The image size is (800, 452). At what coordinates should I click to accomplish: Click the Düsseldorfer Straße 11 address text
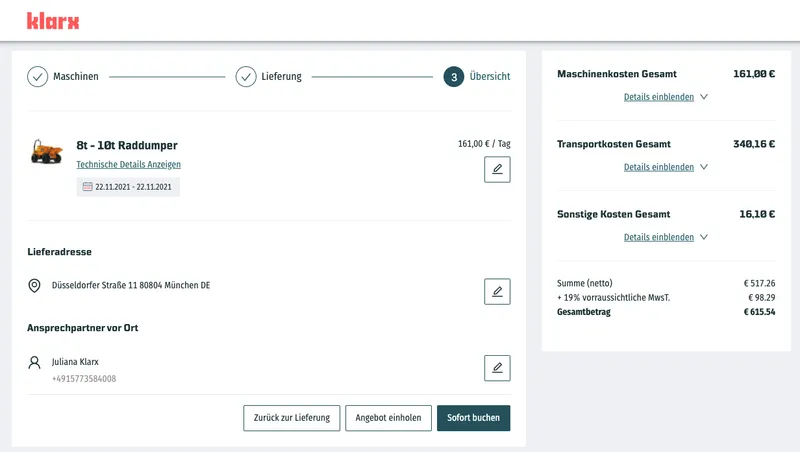(131, 285)
